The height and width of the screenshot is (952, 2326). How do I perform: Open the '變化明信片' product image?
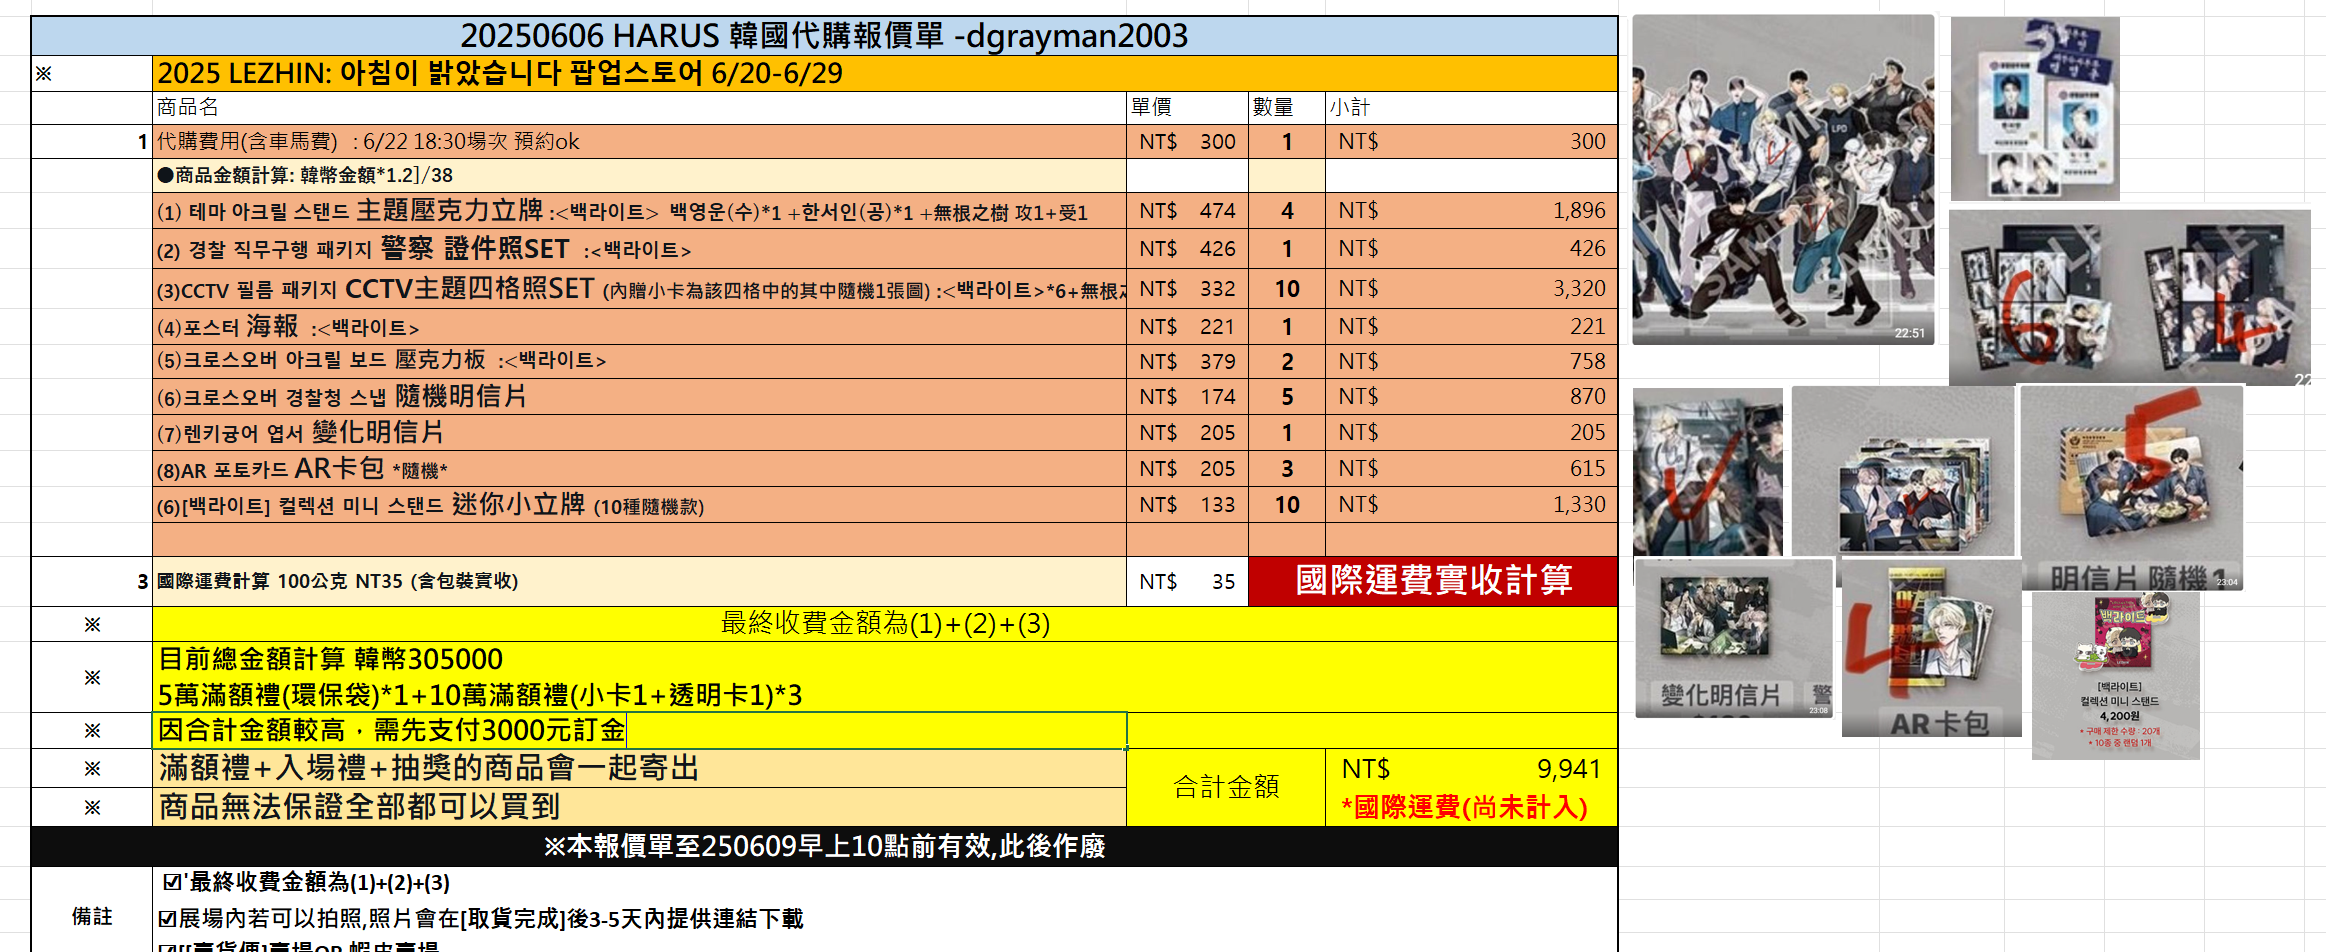[x=1734, y=638]
